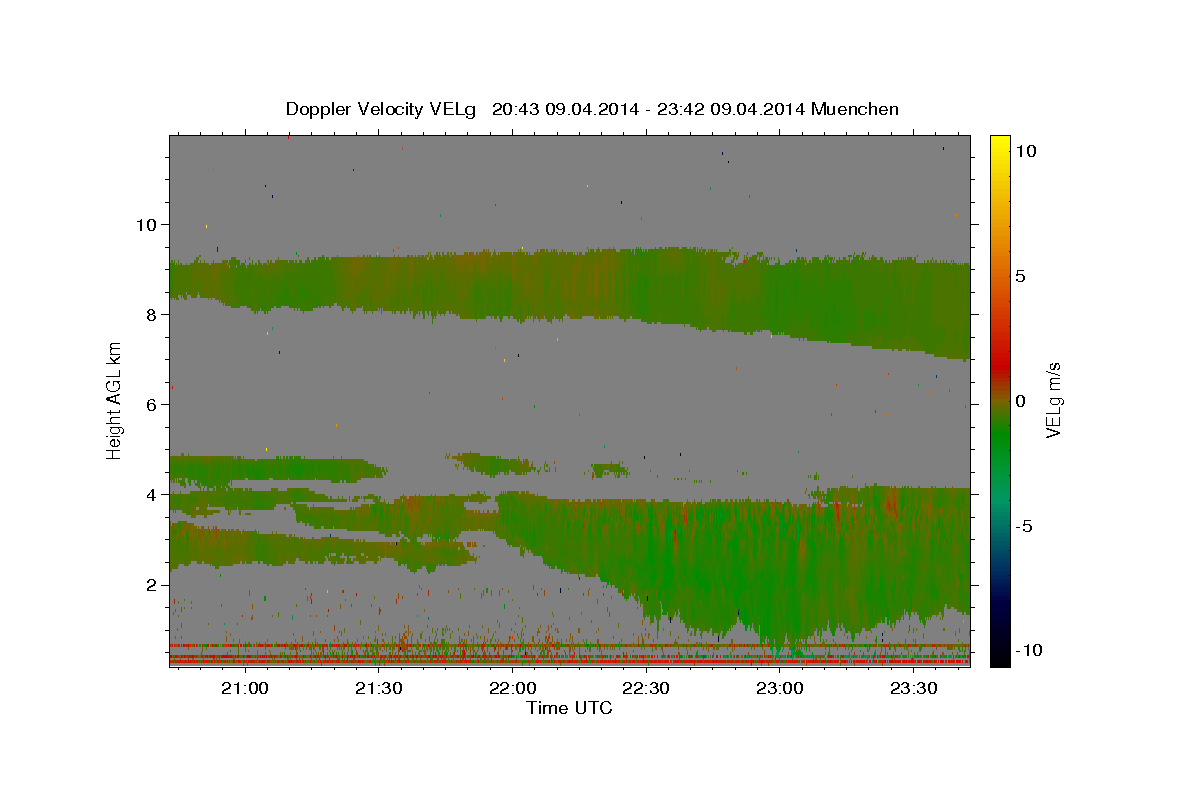The width and height of the screenshot is (1200, 800).
Task: Click the 22:30 time tick label
Action: [646, 688]
